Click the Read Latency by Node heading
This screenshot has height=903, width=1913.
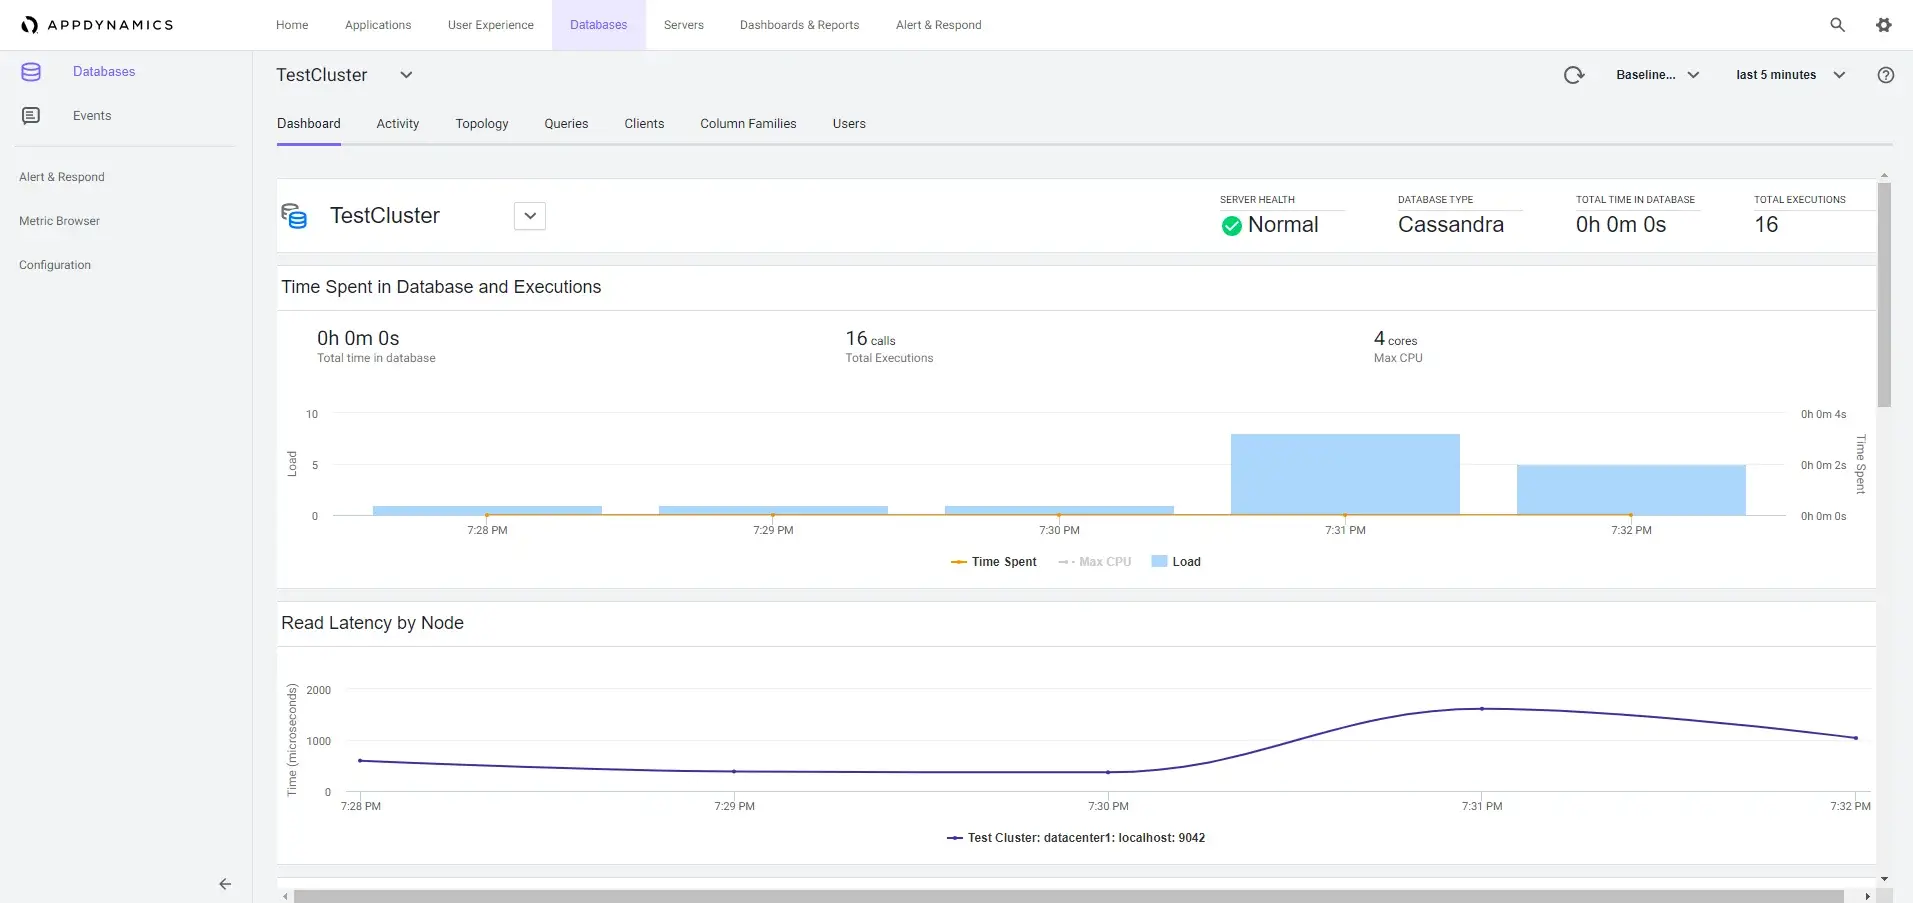[373, 623]
